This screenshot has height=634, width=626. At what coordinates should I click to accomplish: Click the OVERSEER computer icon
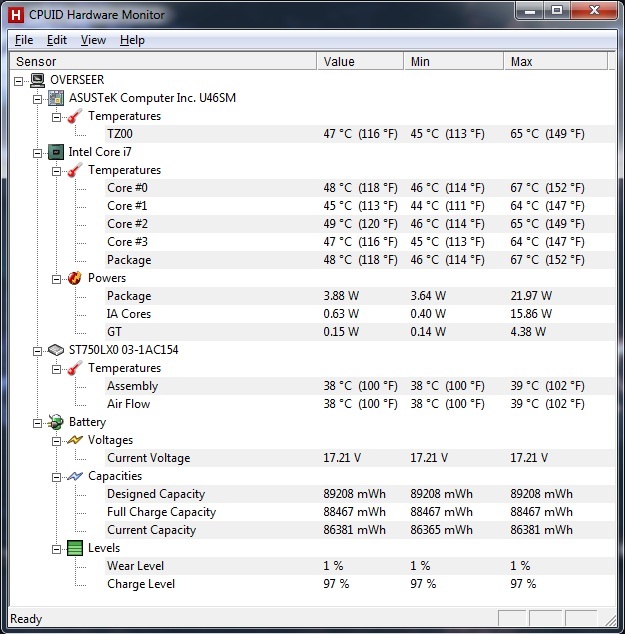point(38,80)
